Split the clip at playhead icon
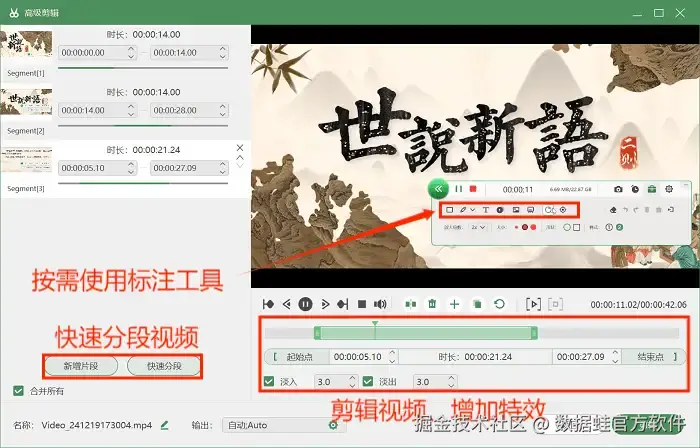The image size is (700, 448). (x=411, y=304)
